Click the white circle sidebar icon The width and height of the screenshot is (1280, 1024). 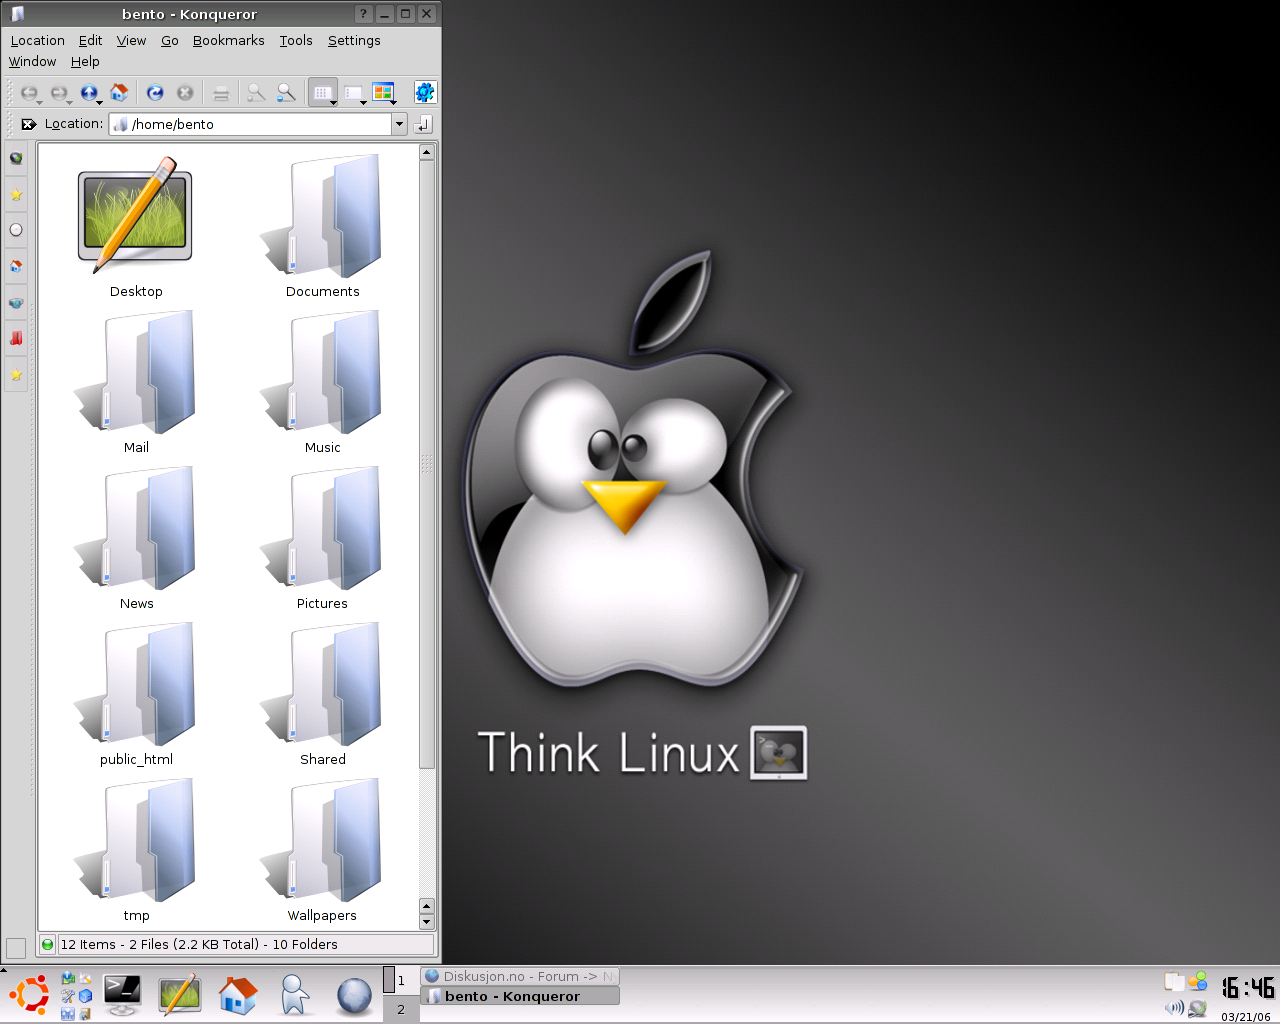[x=16, y=230]
